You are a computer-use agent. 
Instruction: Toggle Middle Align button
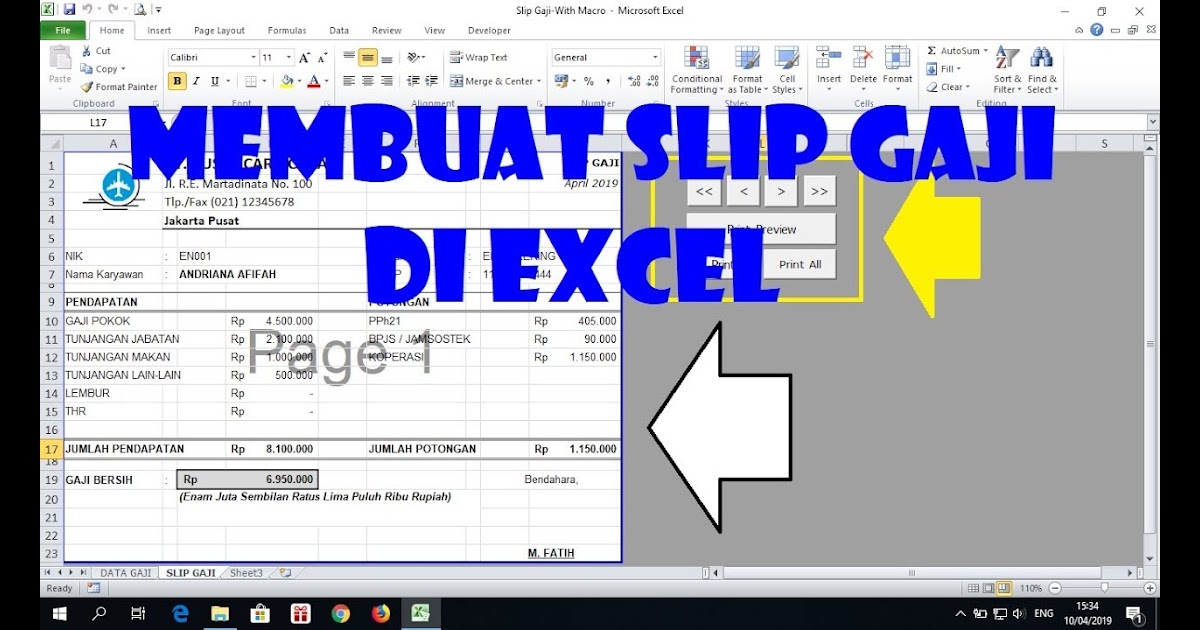coord(368,57)
